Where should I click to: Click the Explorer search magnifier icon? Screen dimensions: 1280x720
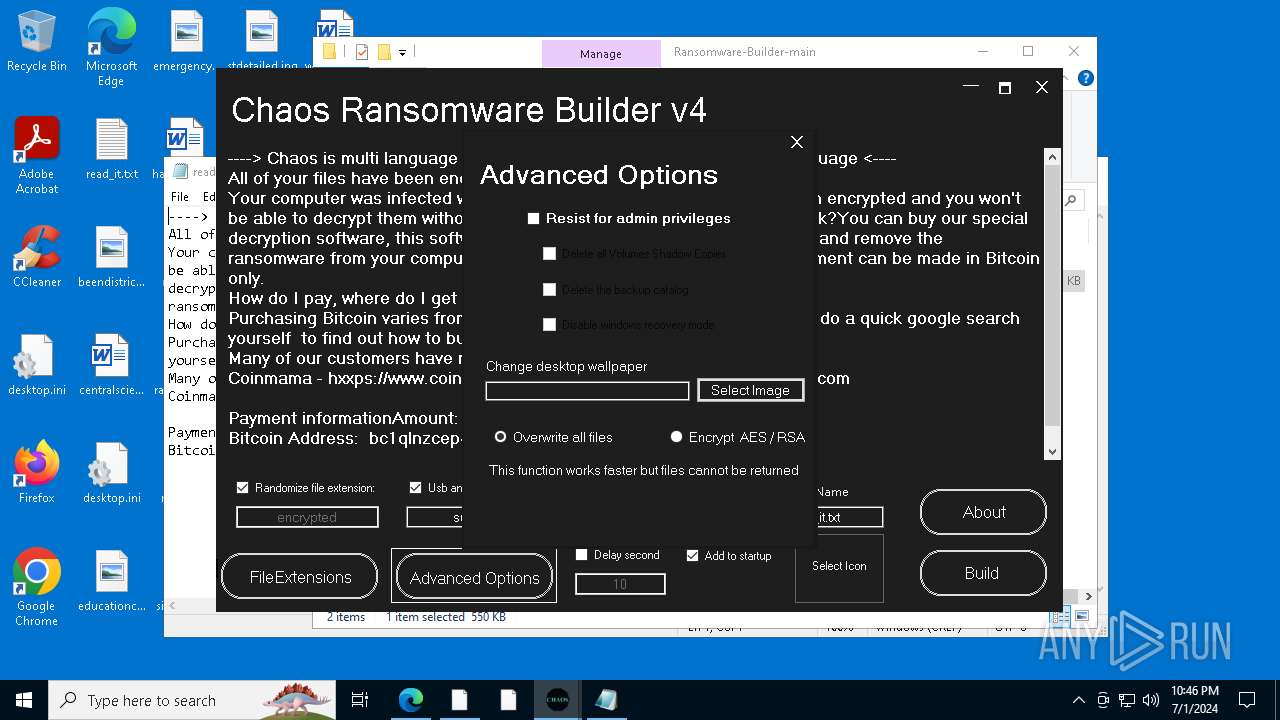coord(1070,200)
